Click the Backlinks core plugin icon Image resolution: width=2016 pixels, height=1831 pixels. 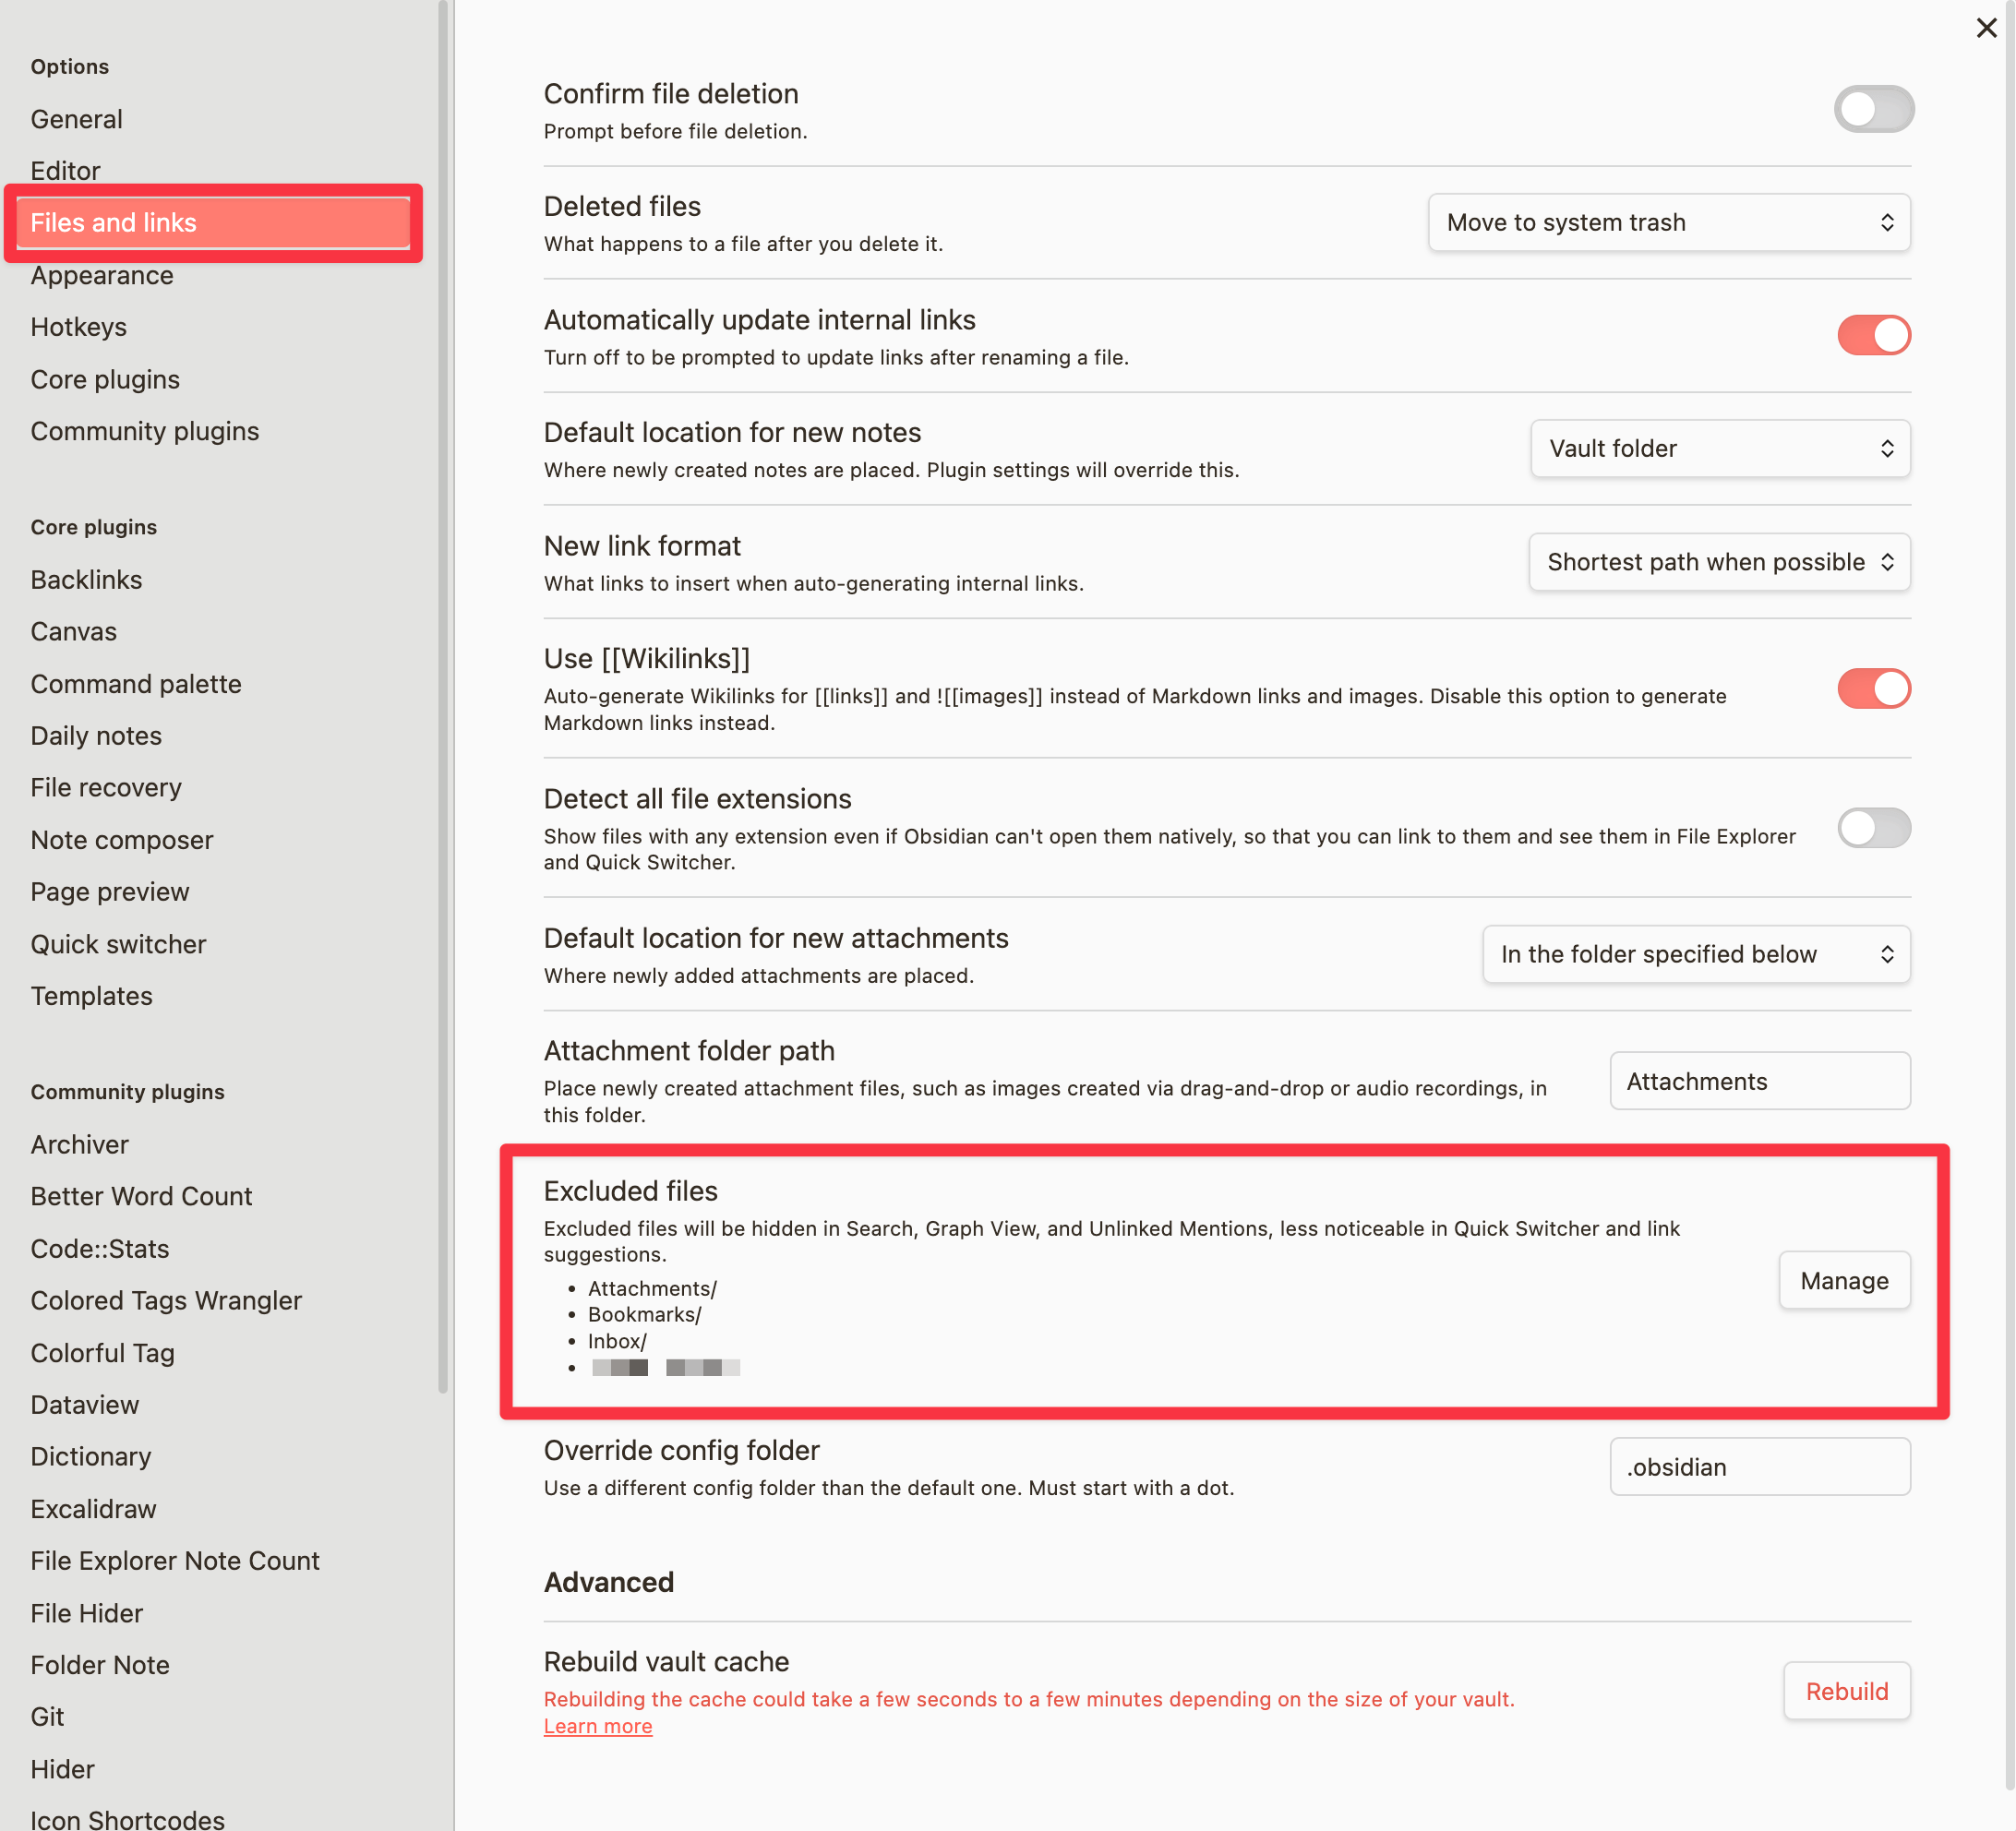click(84, 580)
